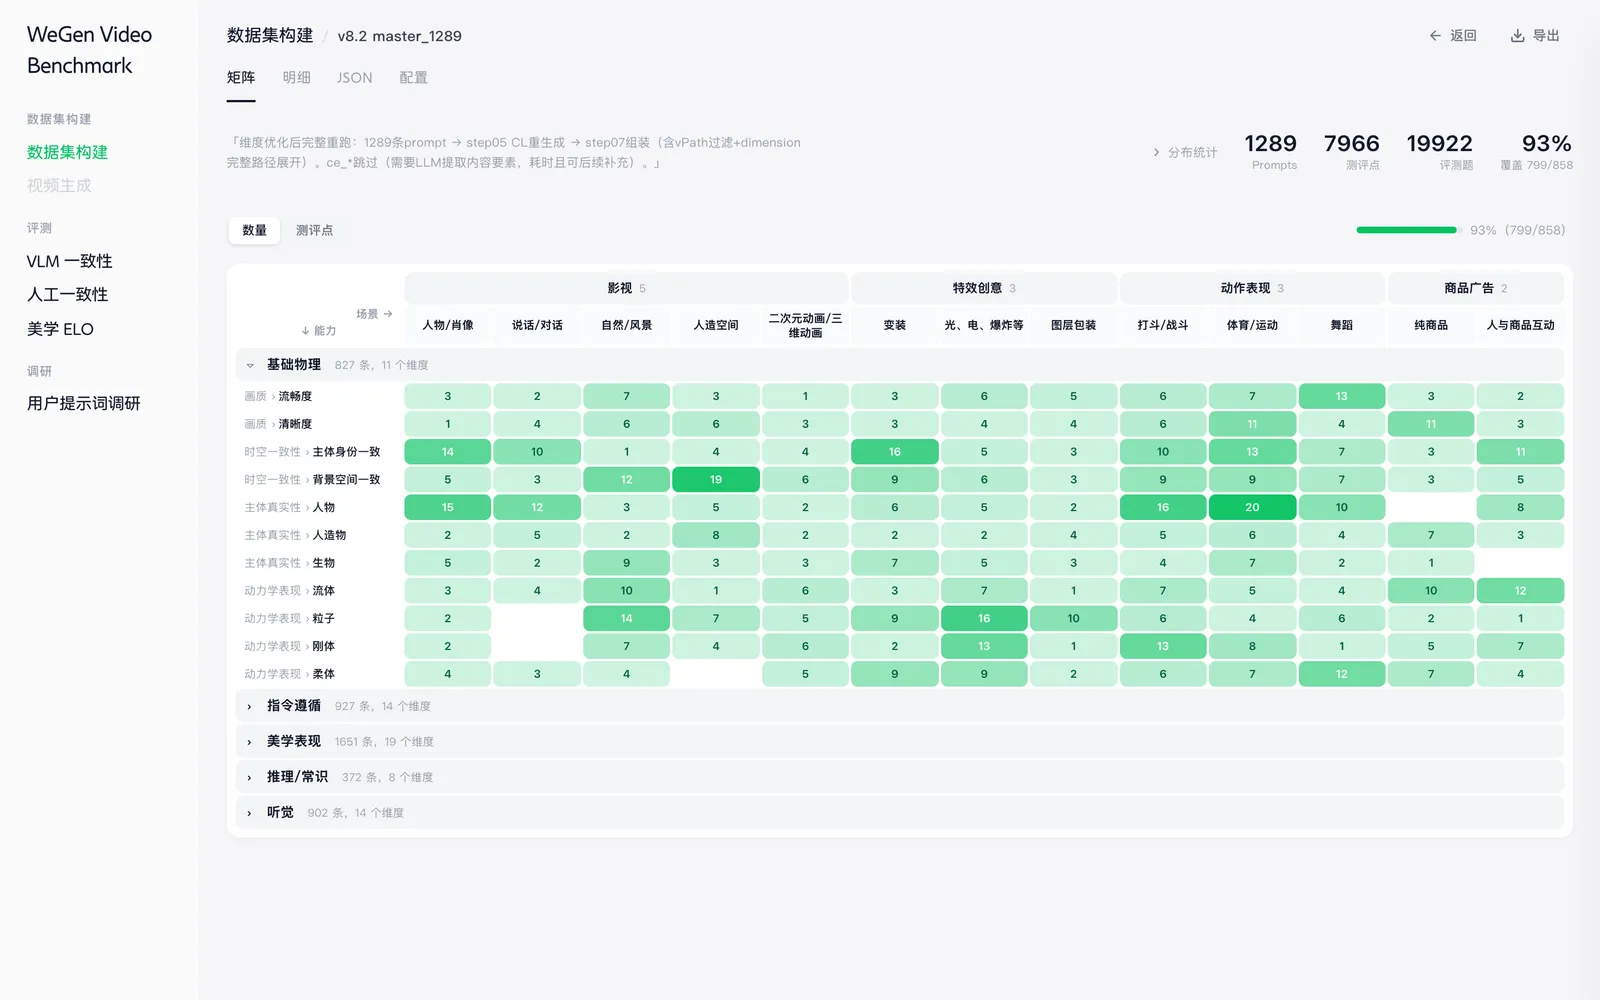Viewport: 1600px width, 1000px height.
Task: Click the 流畅度 row label
Action: 295,396
